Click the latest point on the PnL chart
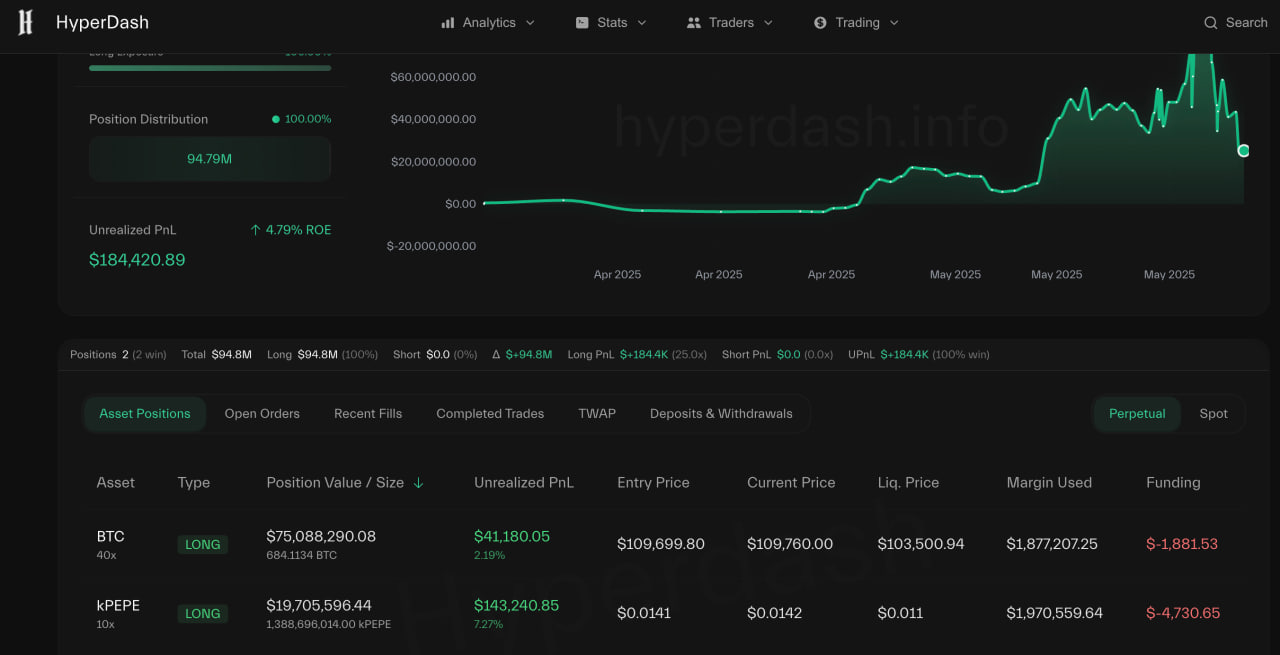Image resolution: width=1280 pixels, height=655 pixels. 1243,150
